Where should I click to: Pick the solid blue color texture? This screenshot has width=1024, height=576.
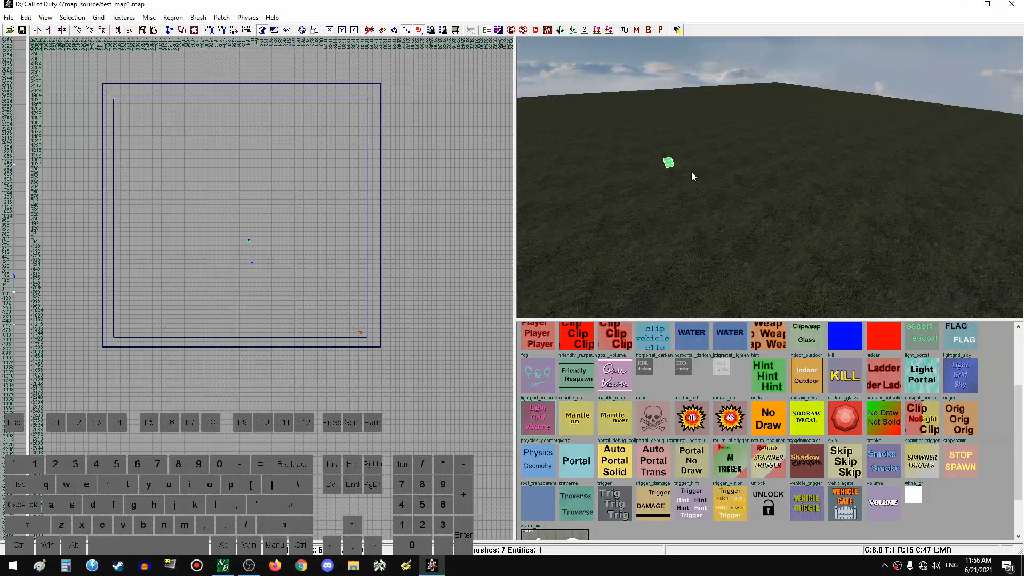click(x=845, y=336)
